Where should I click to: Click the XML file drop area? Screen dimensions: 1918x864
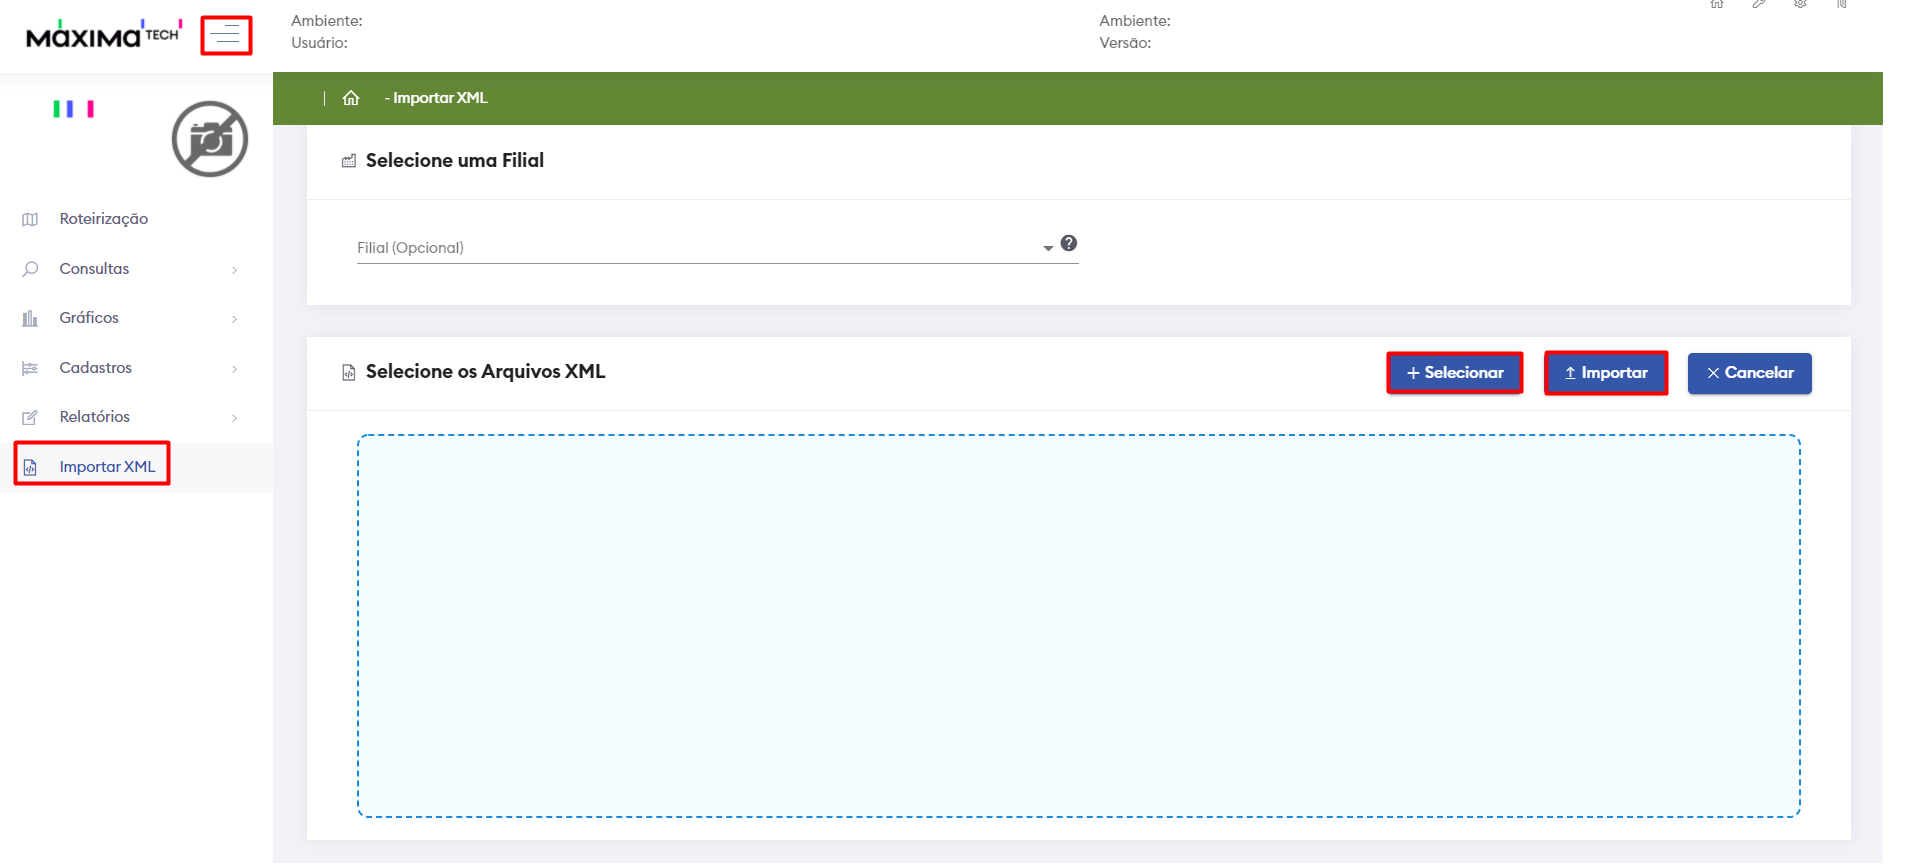tap(1079, 626)
